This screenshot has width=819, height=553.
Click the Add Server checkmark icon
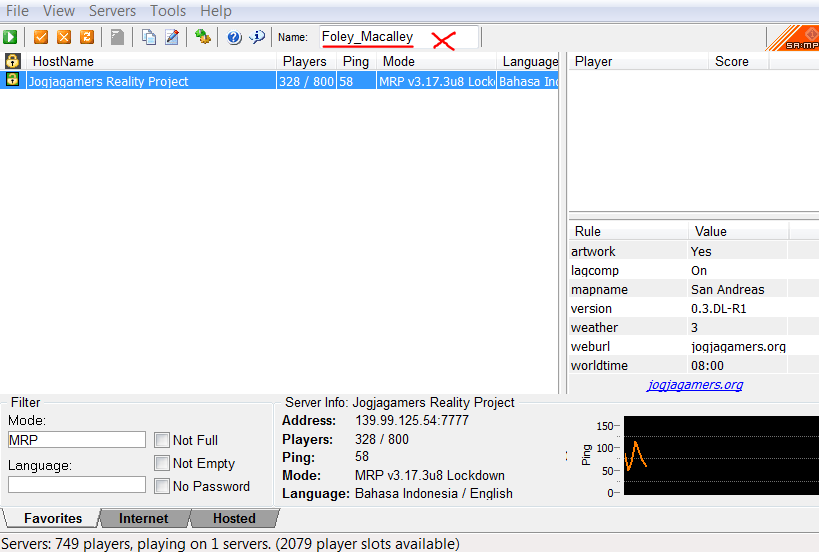[x=41, y=37]
